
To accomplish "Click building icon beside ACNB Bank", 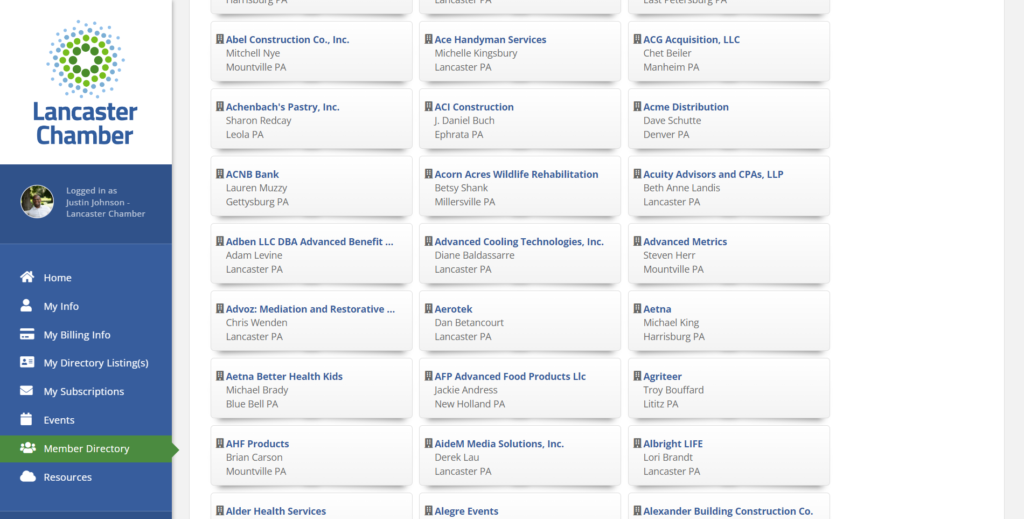I will 220,174.
